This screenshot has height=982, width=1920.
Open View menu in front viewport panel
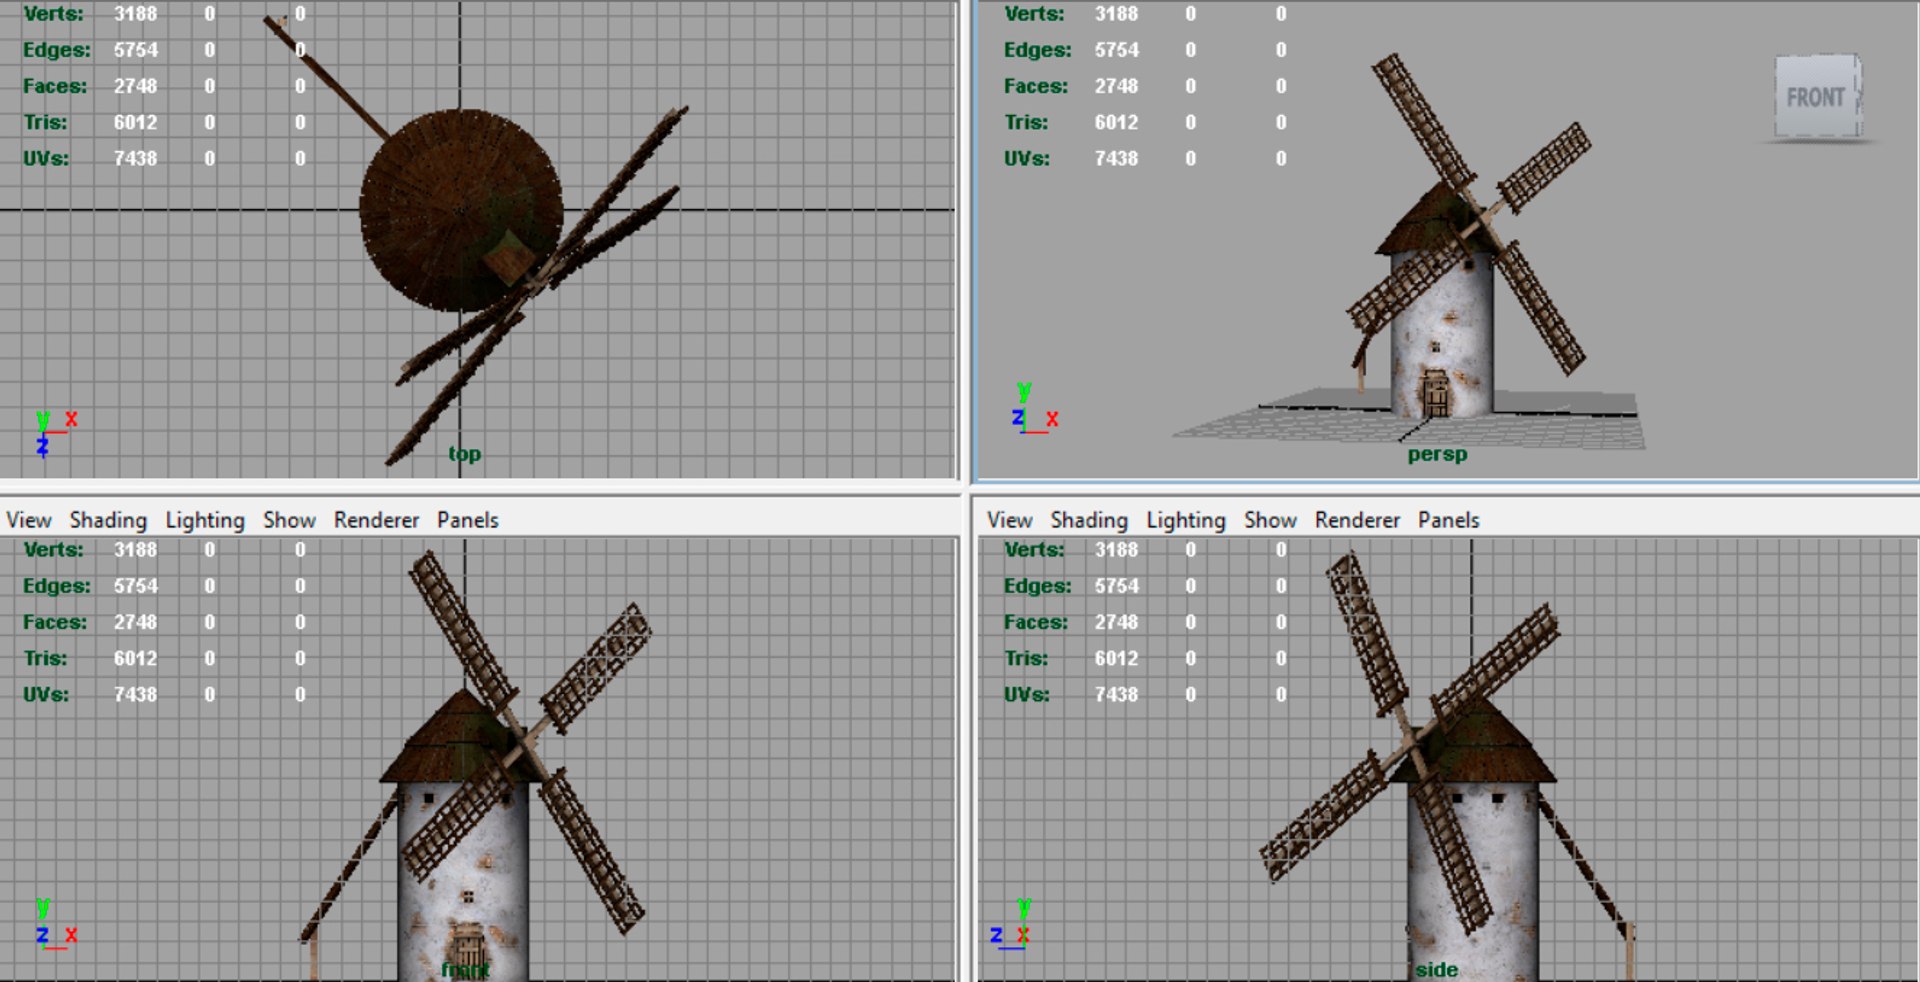(x=29, y=520)
